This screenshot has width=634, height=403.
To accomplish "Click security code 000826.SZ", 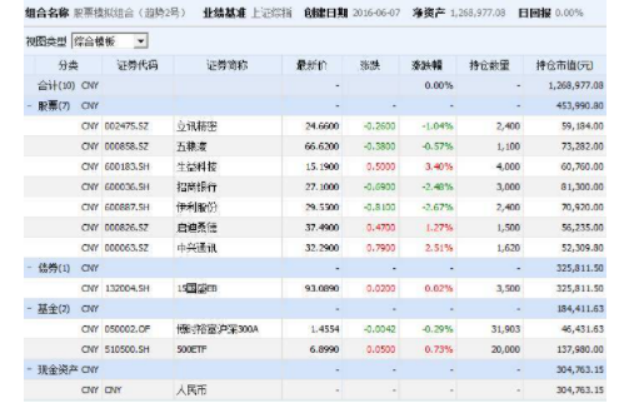I will 127,228.
